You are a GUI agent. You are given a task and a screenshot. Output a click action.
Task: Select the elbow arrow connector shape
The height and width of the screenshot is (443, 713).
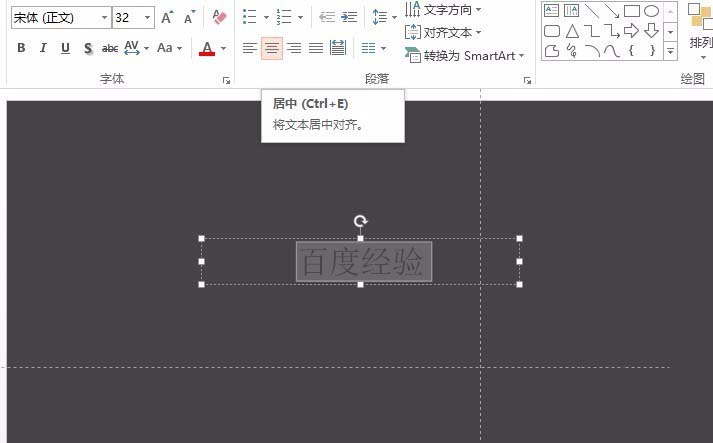pyautogui.click(x=612, y=31)
